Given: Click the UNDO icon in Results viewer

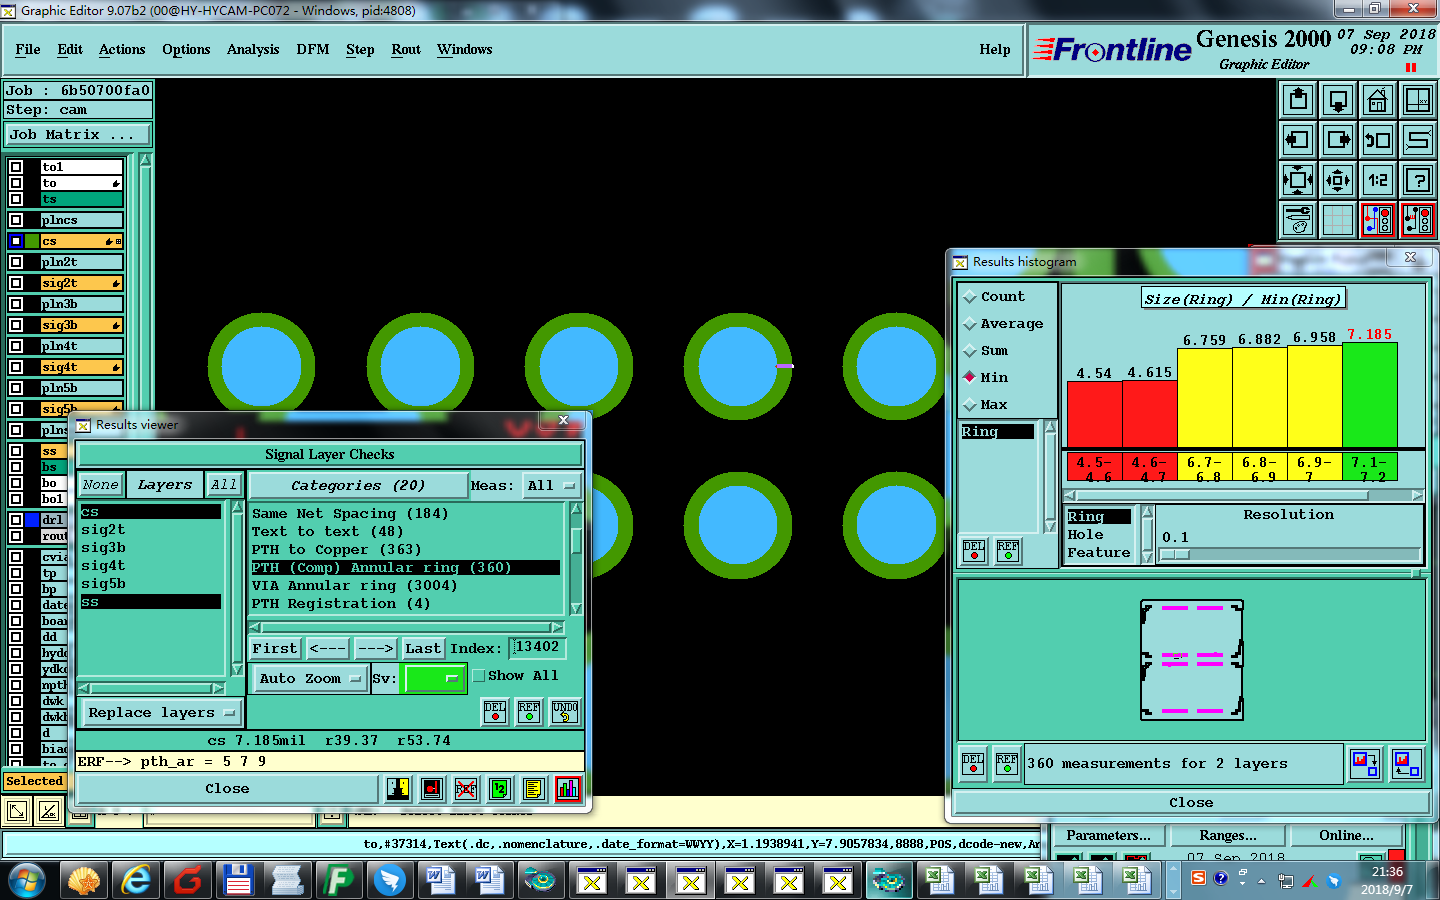Looking at the screenshot, I should click(x=565, y=712).
